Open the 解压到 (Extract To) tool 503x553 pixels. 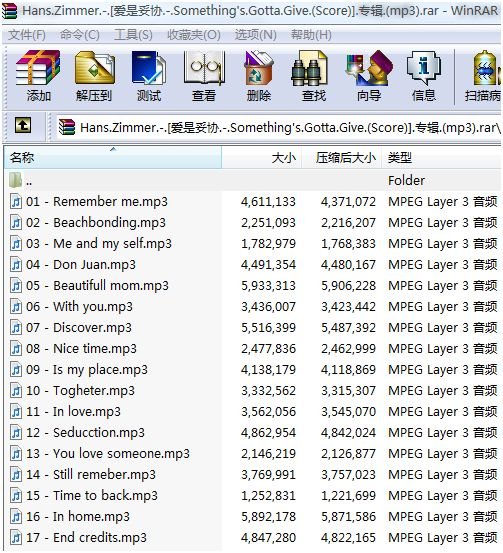pos(94,75)
